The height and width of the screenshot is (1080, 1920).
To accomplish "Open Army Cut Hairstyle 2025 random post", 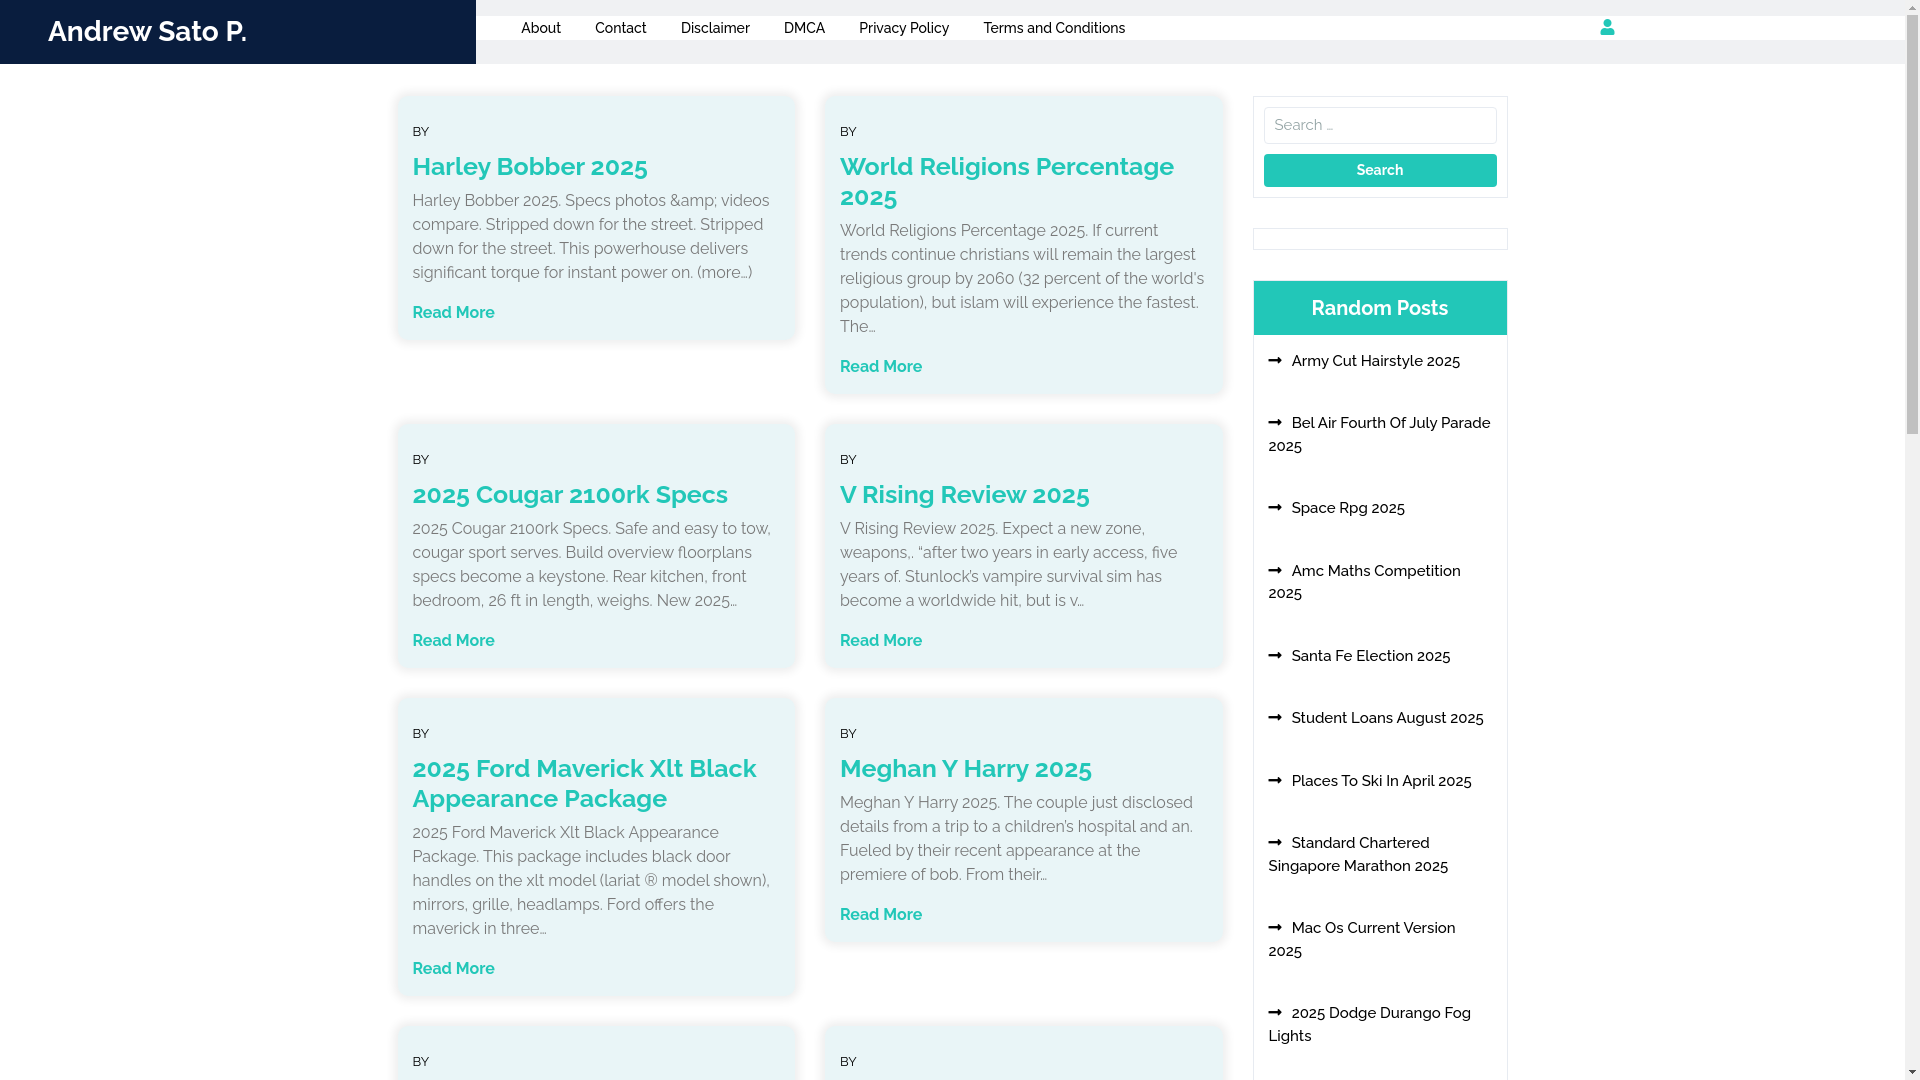I will (1375, 361).
